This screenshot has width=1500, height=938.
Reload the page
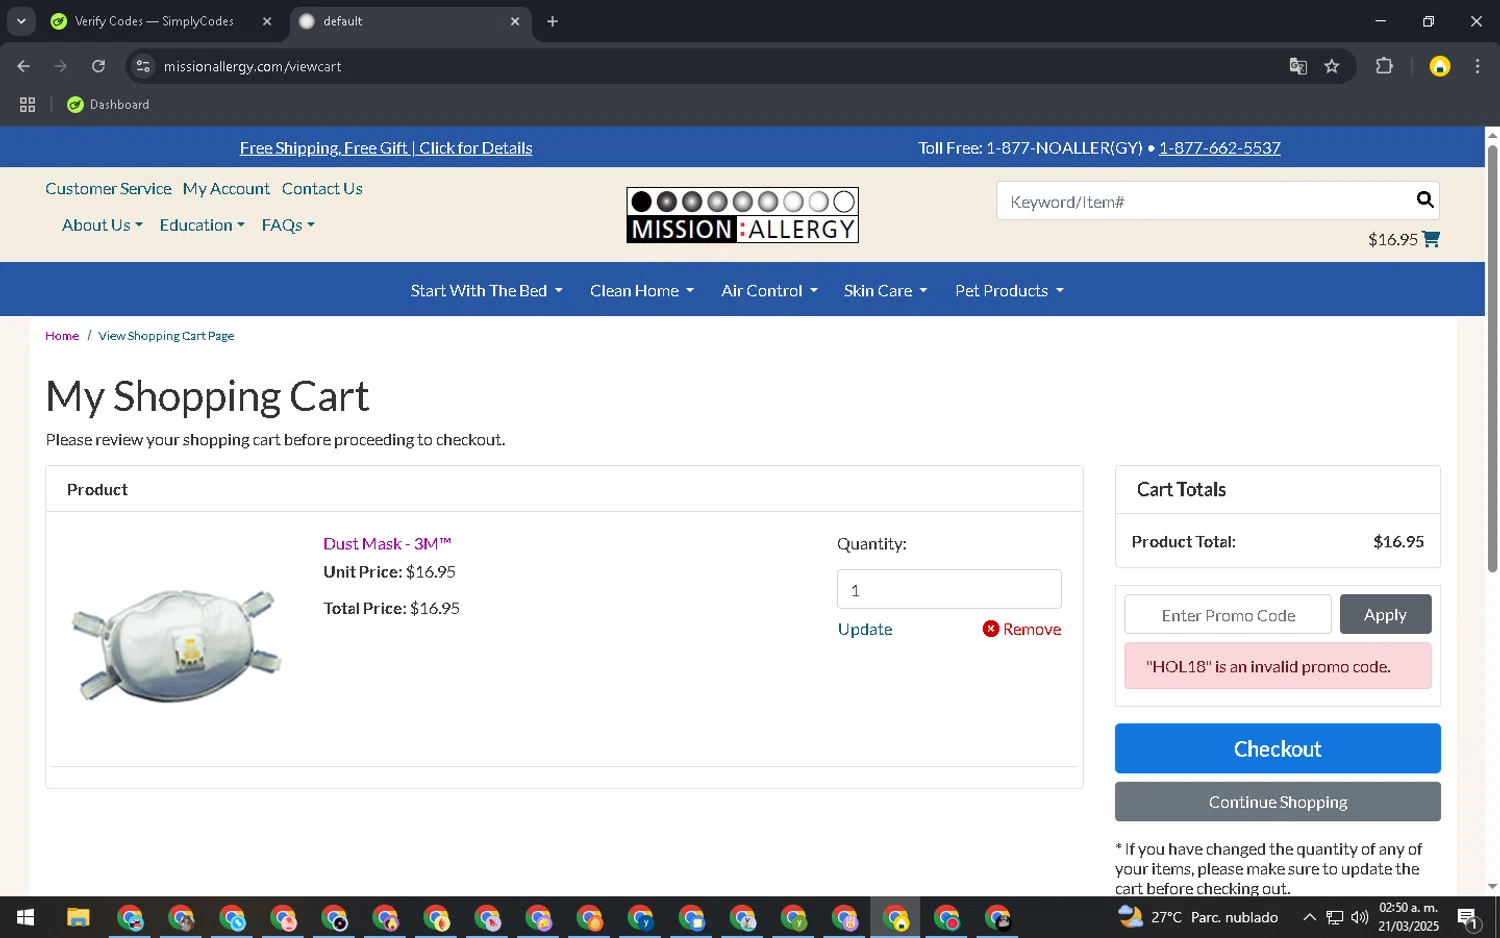98,66
